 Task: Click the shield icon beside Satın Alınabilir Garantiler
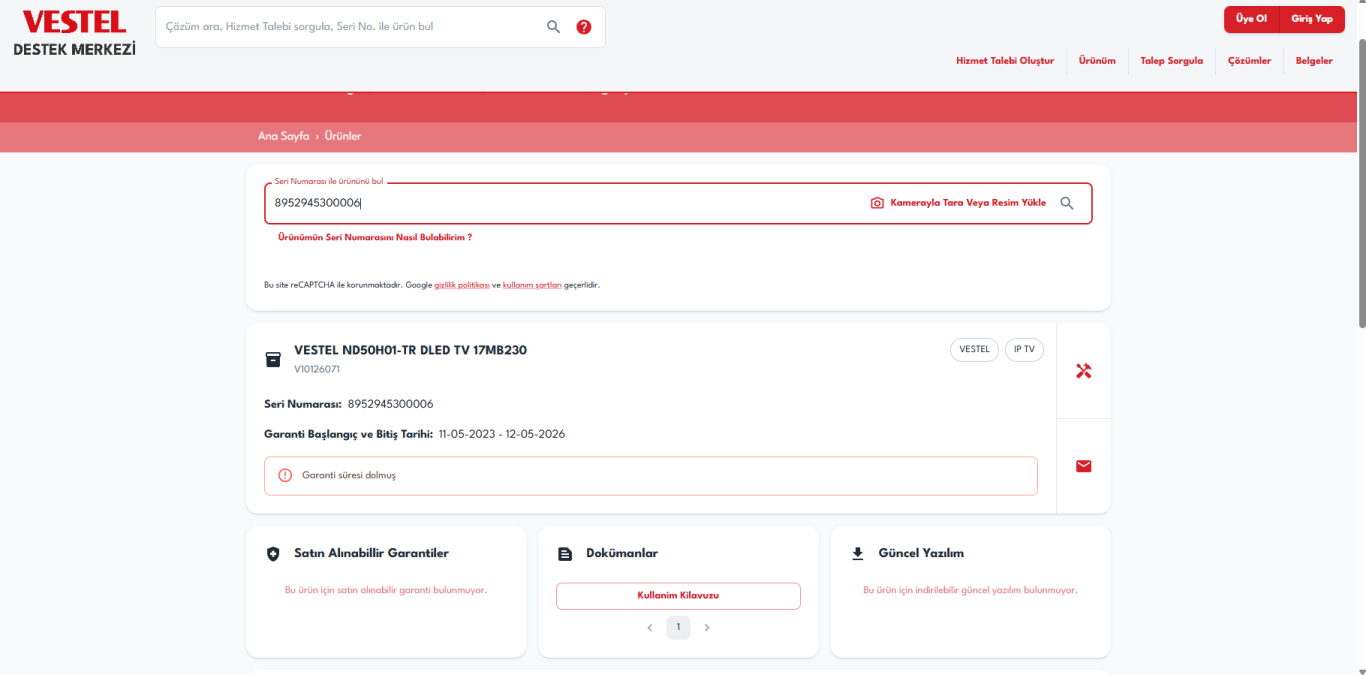273,554
